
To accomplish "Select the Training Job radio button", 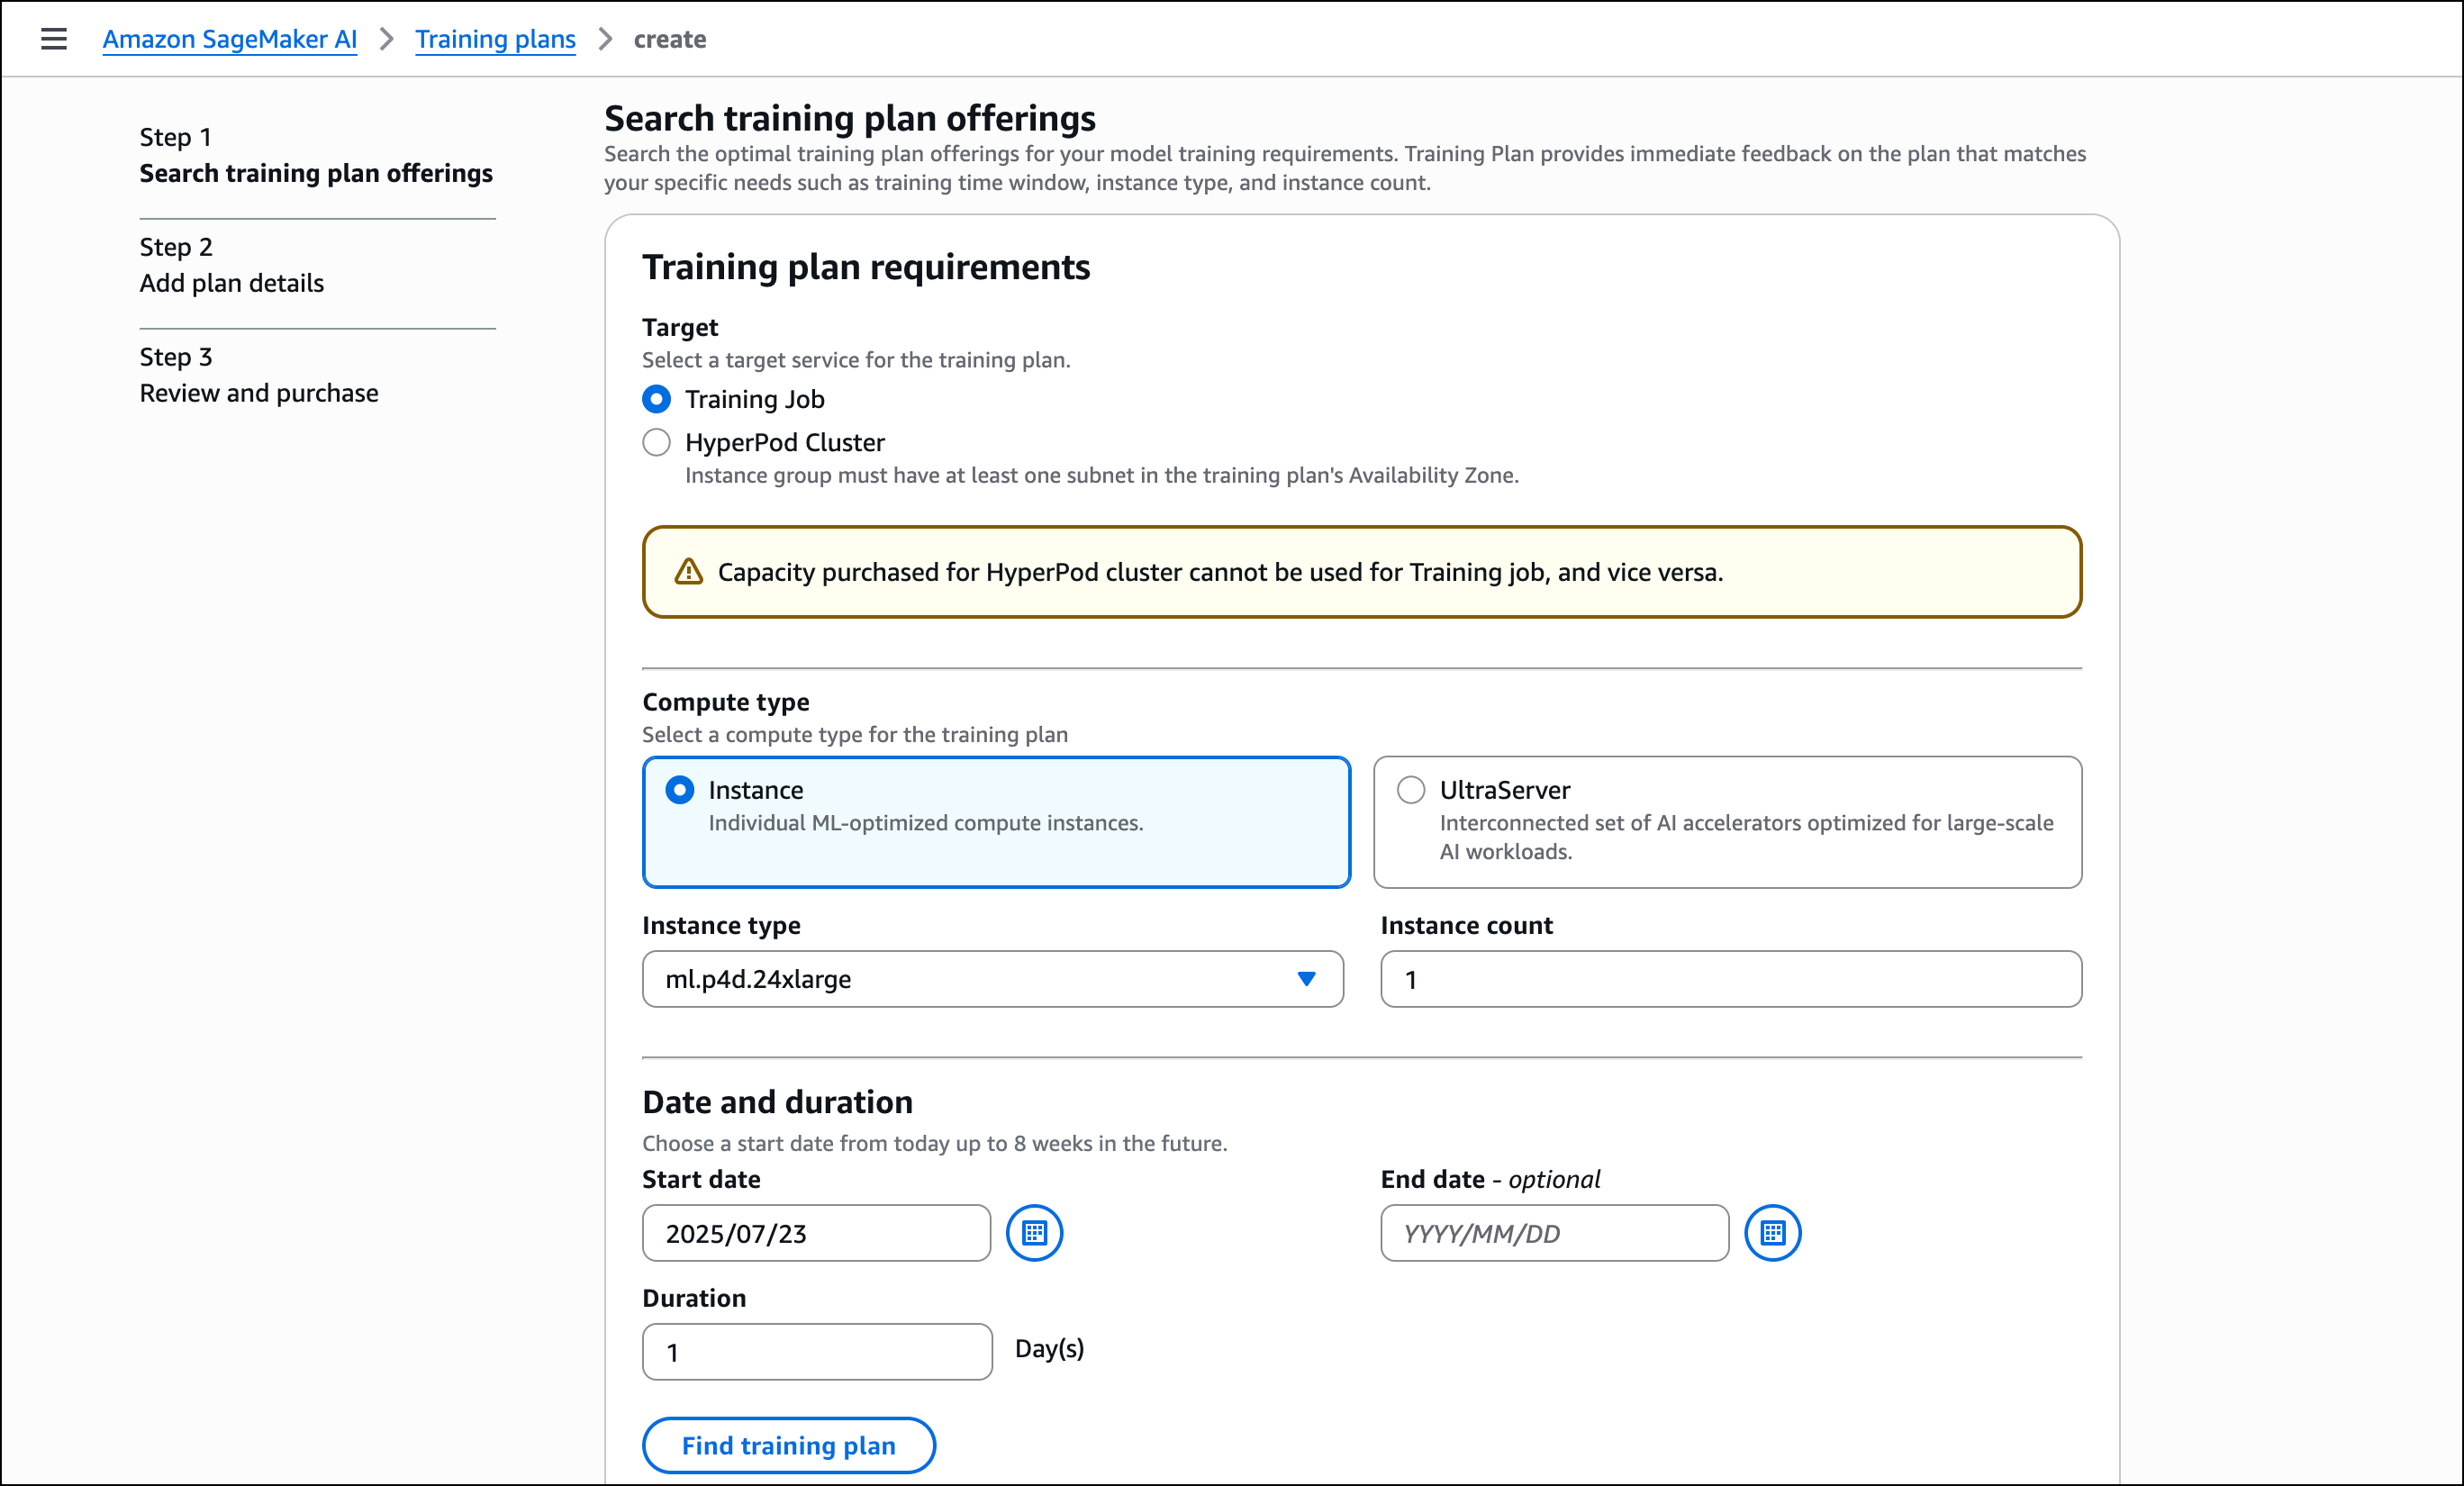I will (x=656, y=399).
